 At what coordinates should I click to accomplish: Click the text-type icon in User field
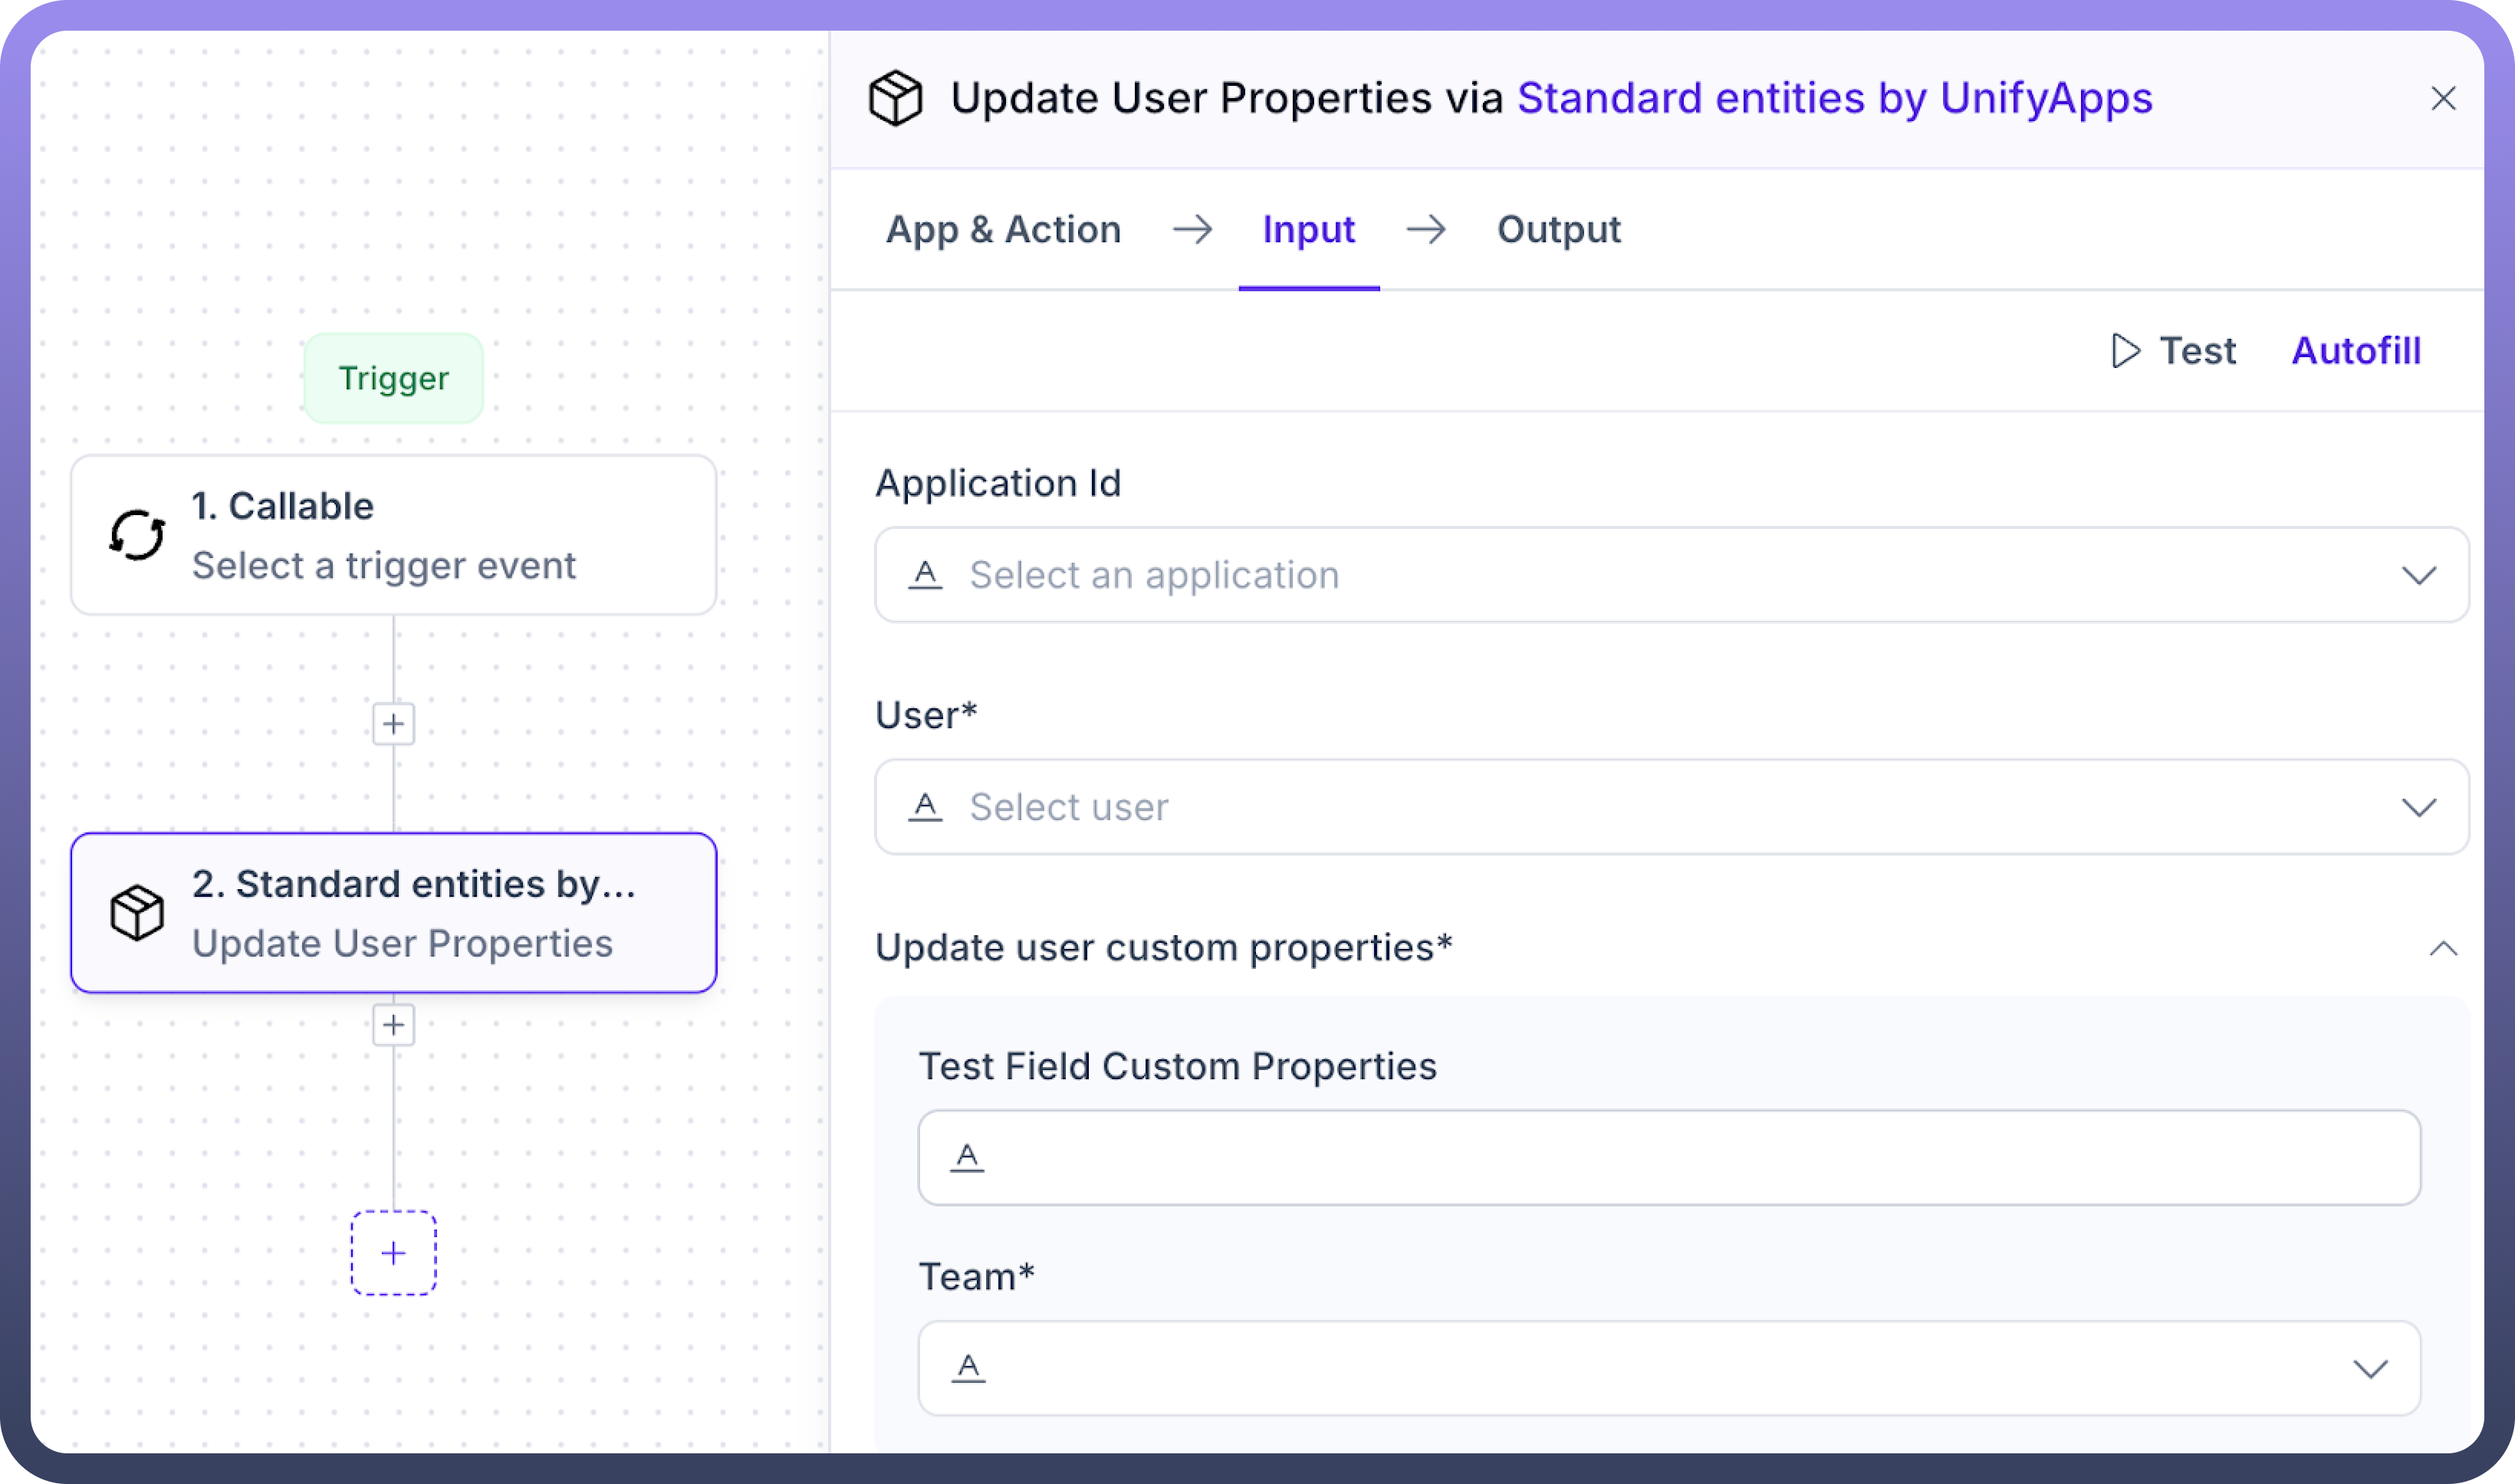point(925,807)
